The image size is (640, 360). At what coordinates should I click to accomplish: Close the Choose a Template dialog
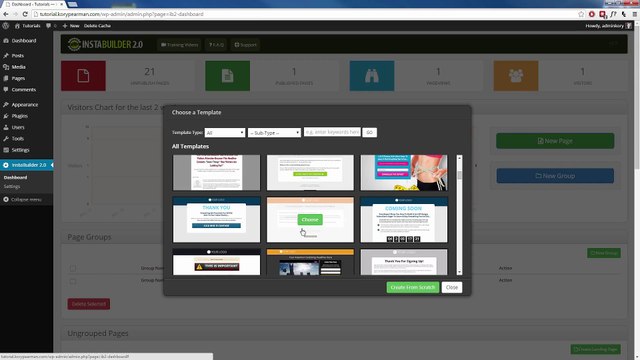click(x=452, y=287)
